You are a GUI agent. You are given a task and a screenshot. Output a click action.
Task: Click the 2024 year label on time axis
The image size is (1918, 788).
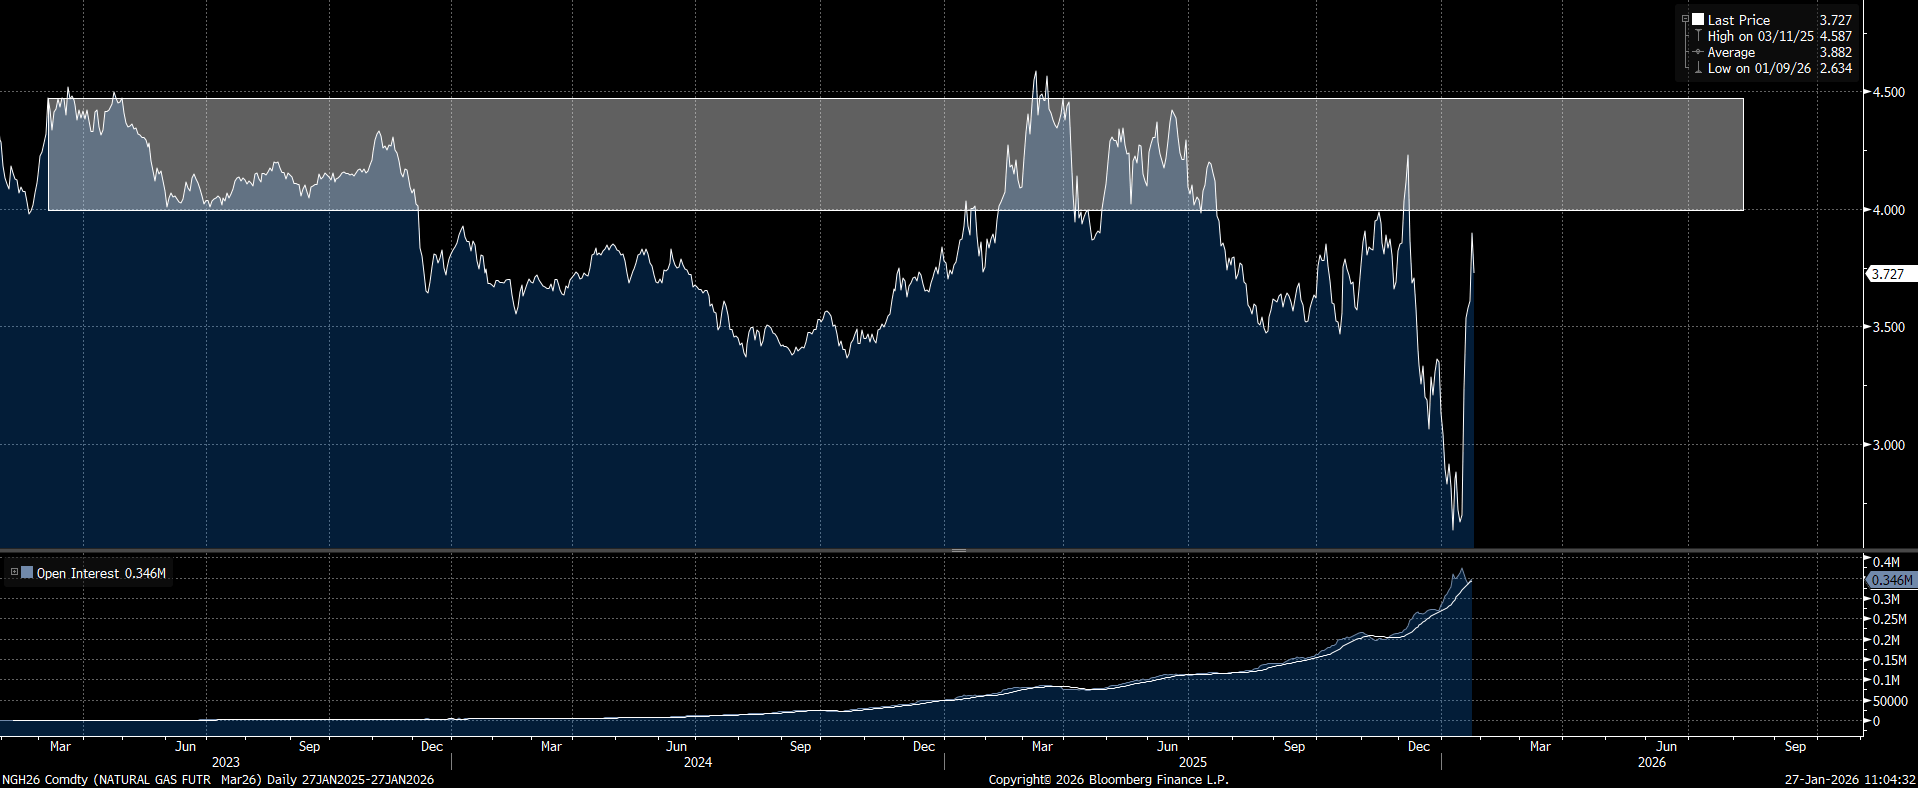[697, 762]
